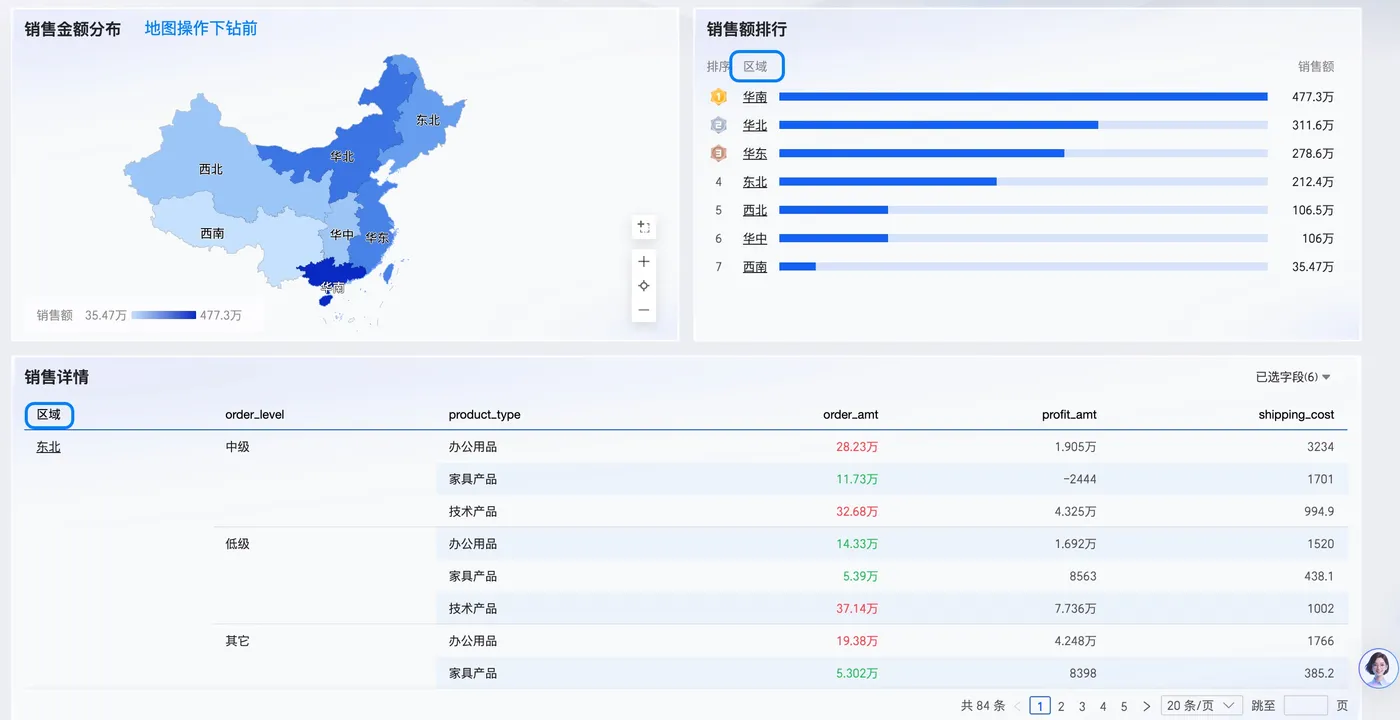Click the 28.23万 order amount cell

(x=857, y=447)
